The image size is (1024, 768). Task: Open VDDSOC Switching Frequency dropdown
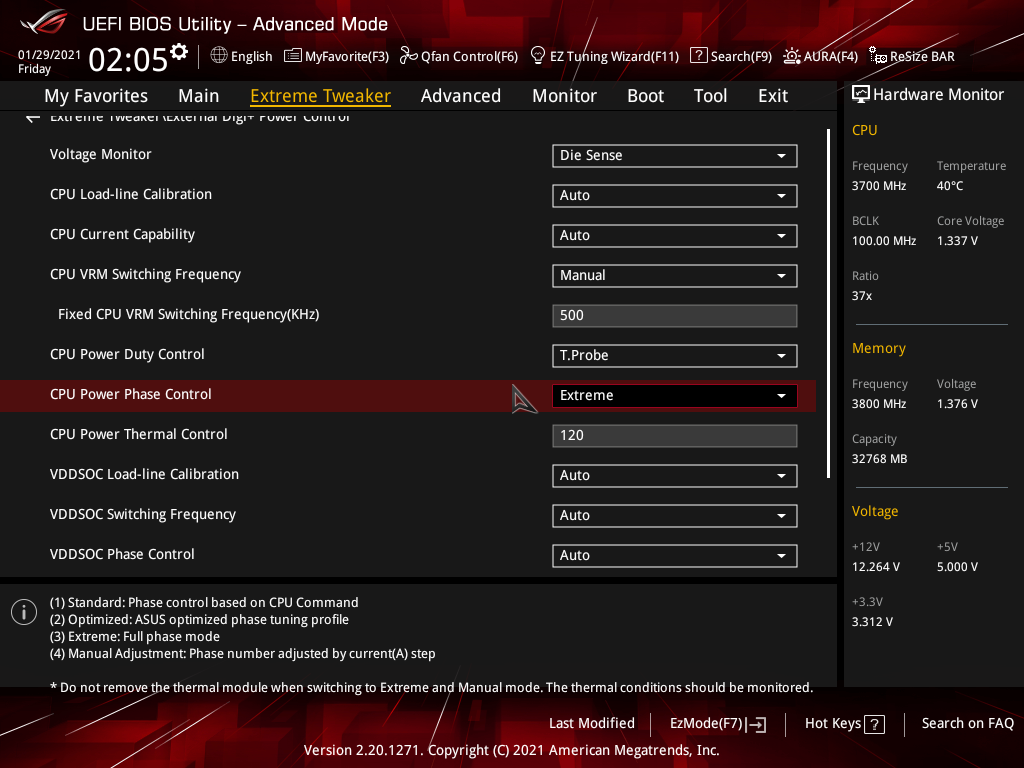coord(675,515)
